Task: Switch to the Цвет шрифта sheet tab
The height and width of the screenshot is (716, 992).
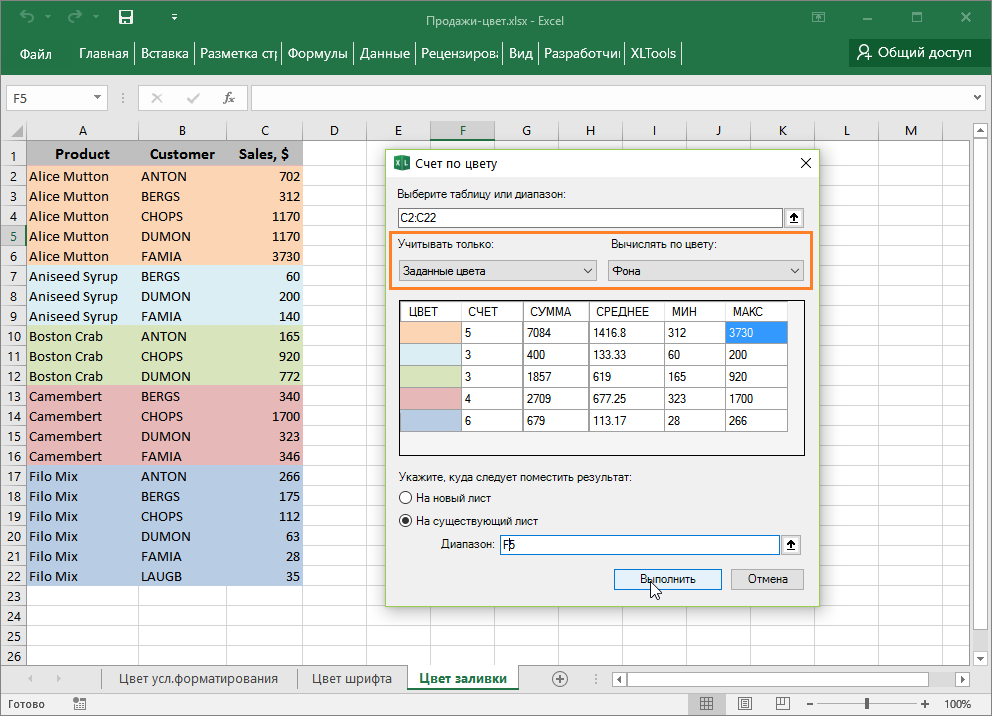Action: [x=351, y=678]
